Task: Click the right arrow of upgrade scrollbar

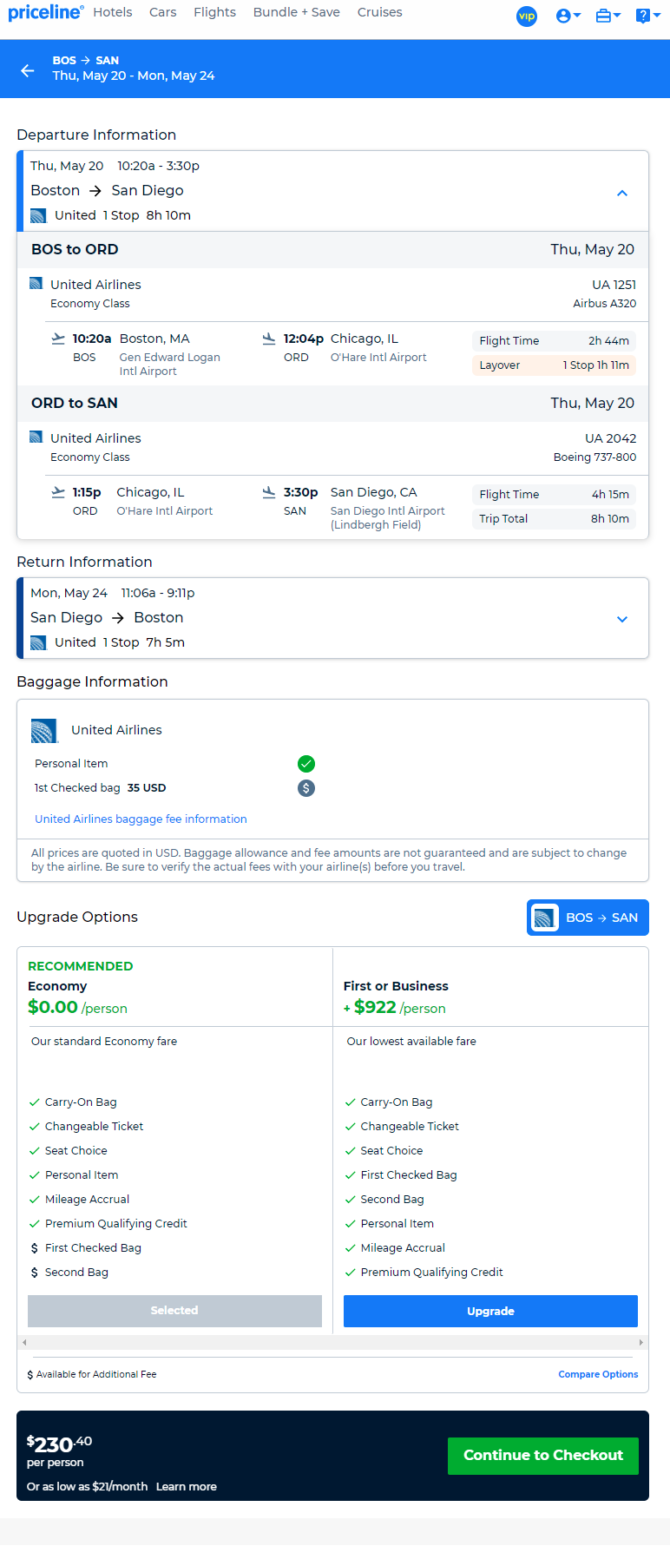Action: click(643, 1342)
